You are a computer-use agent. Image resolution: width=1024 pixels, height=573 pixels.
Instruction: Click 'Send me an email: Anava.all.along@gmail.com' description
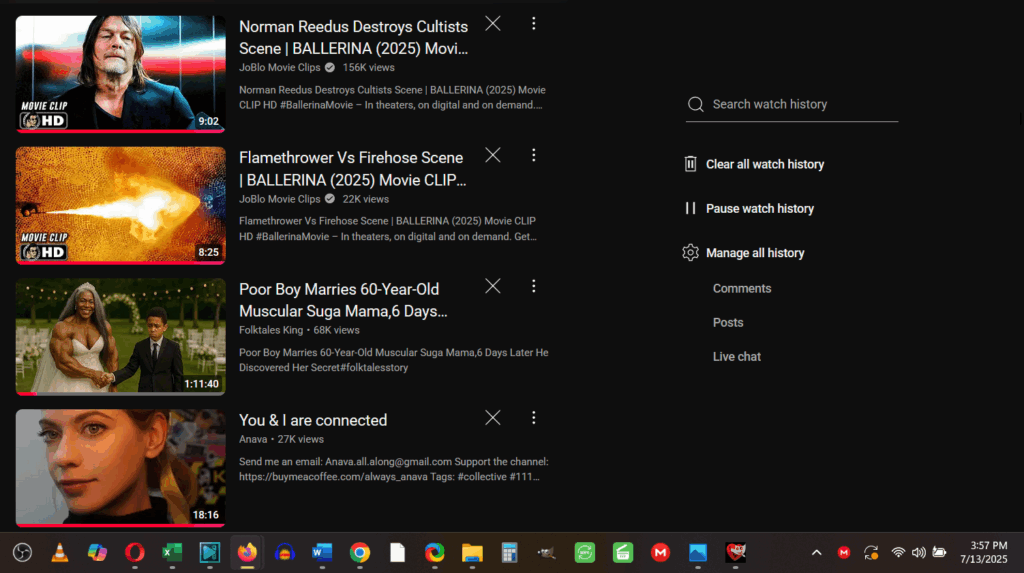click(x=394, y=469)
